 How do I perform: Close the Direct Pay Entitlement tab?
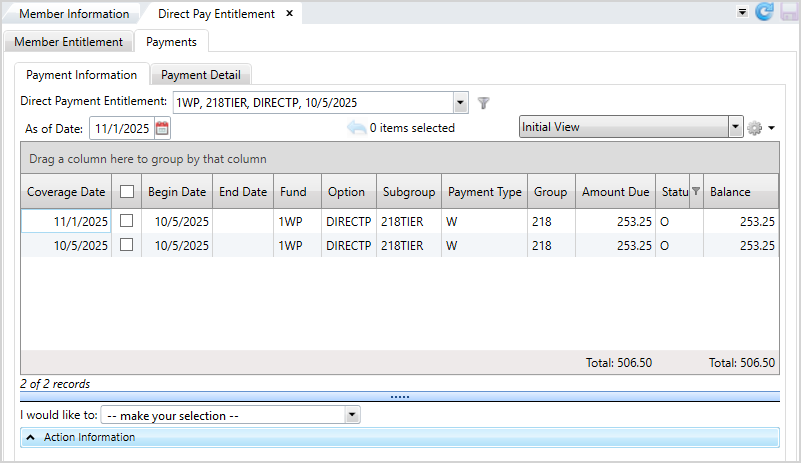[289, 14]
